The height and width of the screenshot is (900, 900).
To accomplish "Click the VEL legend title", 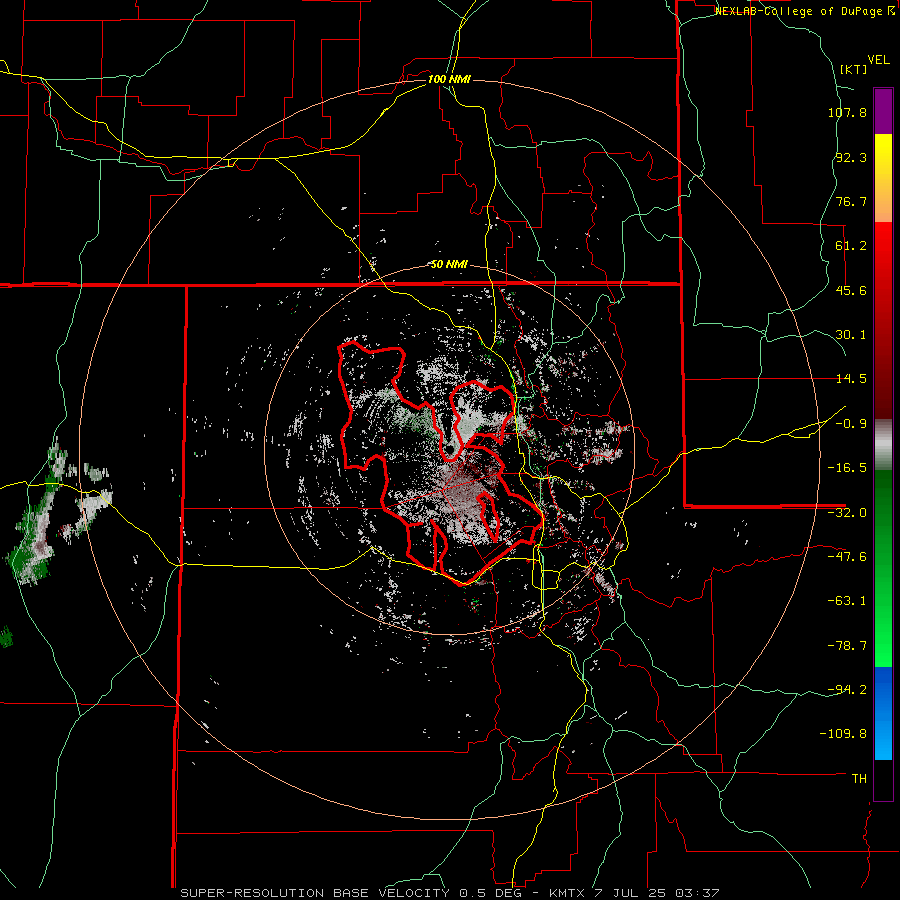I will coord(878,60).
